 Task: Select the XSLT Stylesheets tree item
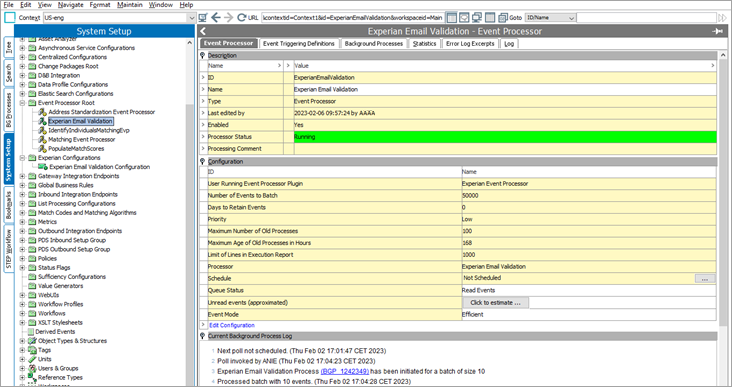pyautogui.click(x=60, y=323)
